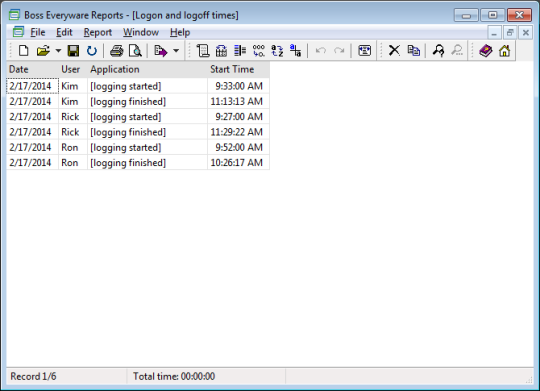Screen dimensions: 540x391
Task: Select the Ron user cell at 9:52:00 AM
Action: click(73, 147)
